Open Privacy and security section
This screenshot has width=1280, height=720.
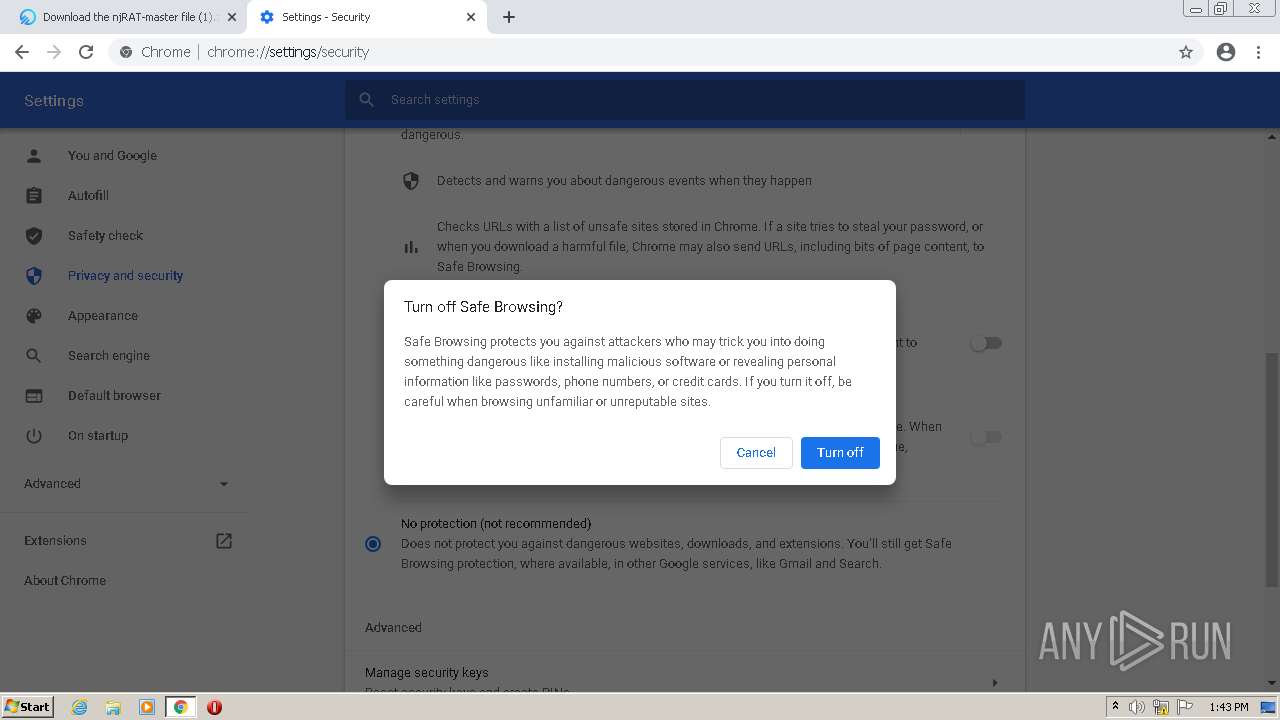[125, 276]
